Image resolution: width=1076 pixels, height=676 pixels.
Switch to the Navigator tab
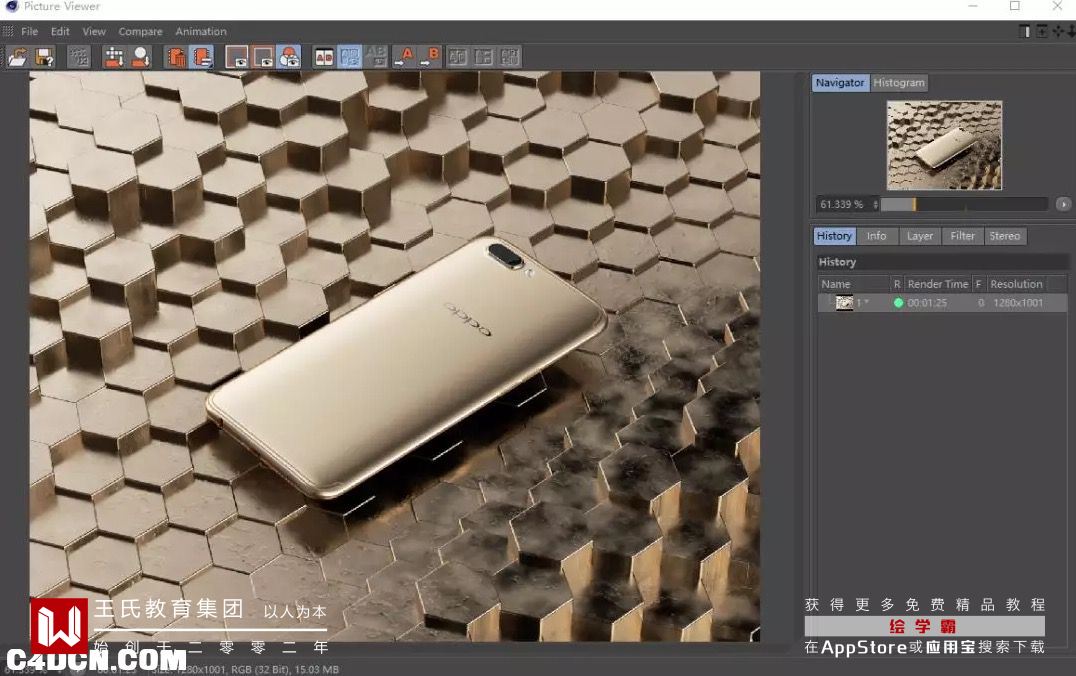tap(840, 82)
